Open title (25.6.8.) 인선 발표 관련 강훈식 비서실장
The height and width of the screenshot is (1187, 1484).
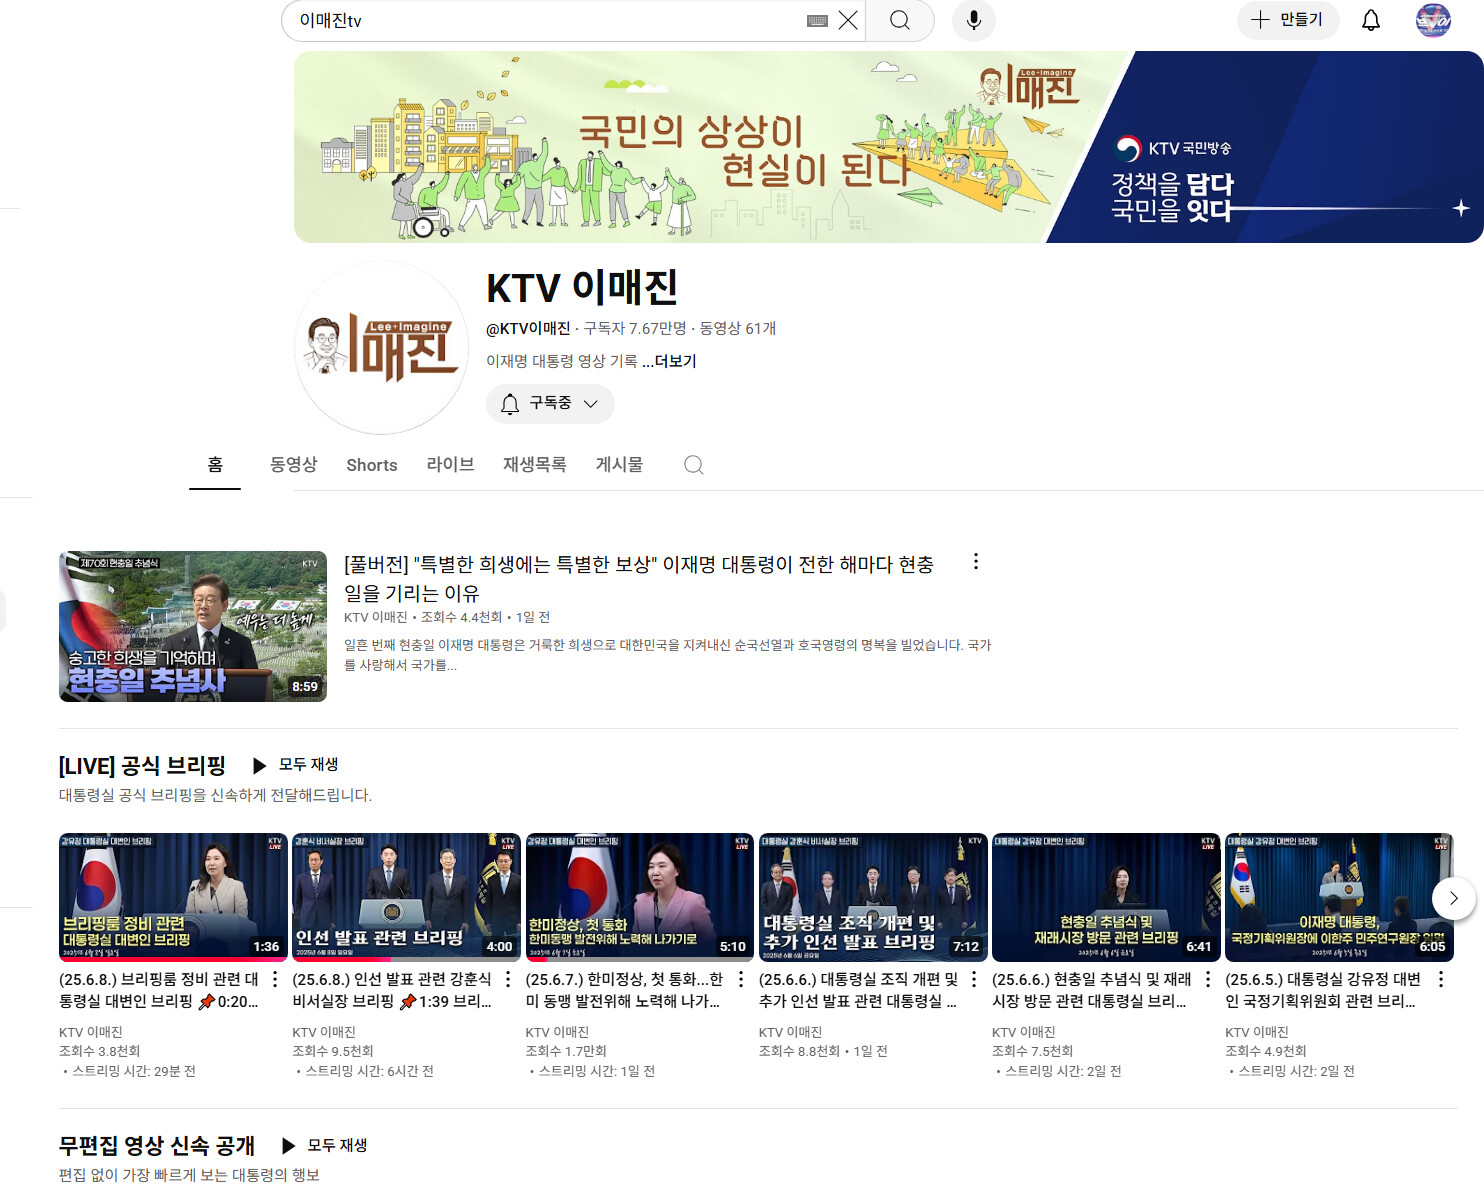[x=392, y=990]
